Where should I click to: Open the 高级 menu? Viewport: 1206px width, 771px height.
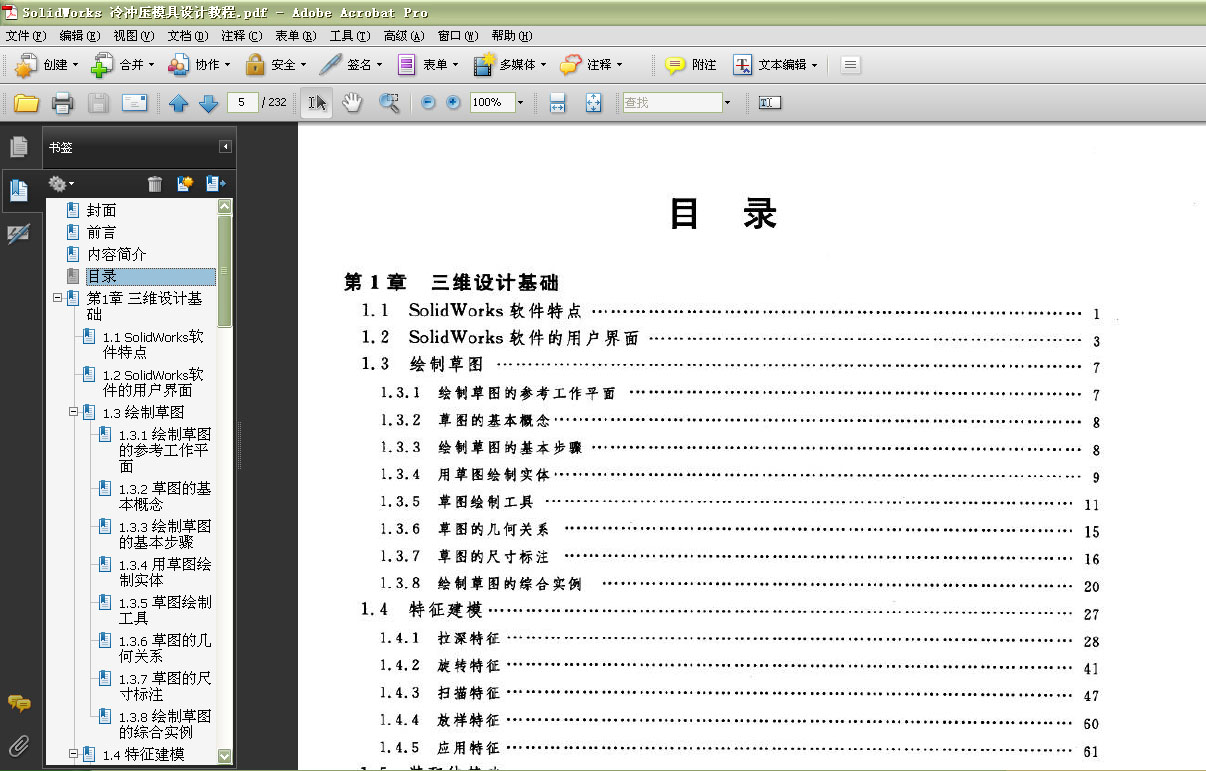coord(404,36)
